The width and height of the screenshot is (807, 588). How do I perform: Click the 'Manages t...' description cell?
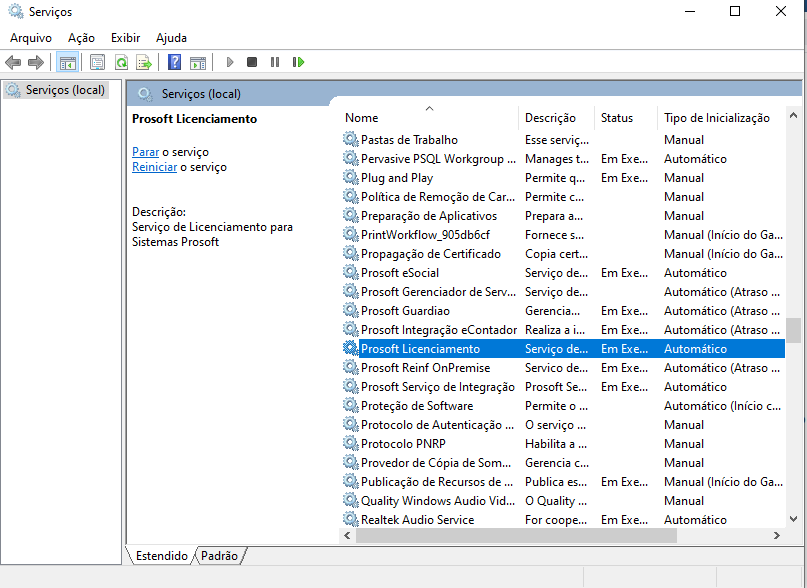coord(557,159)
